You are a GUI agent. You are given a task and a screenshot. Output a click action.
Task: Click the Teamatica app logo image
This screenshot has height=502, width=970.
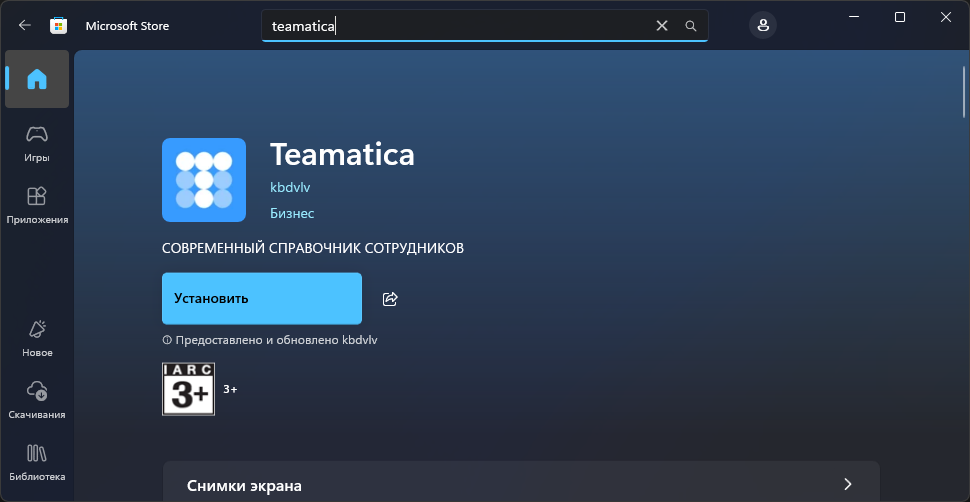click(204, 180)
